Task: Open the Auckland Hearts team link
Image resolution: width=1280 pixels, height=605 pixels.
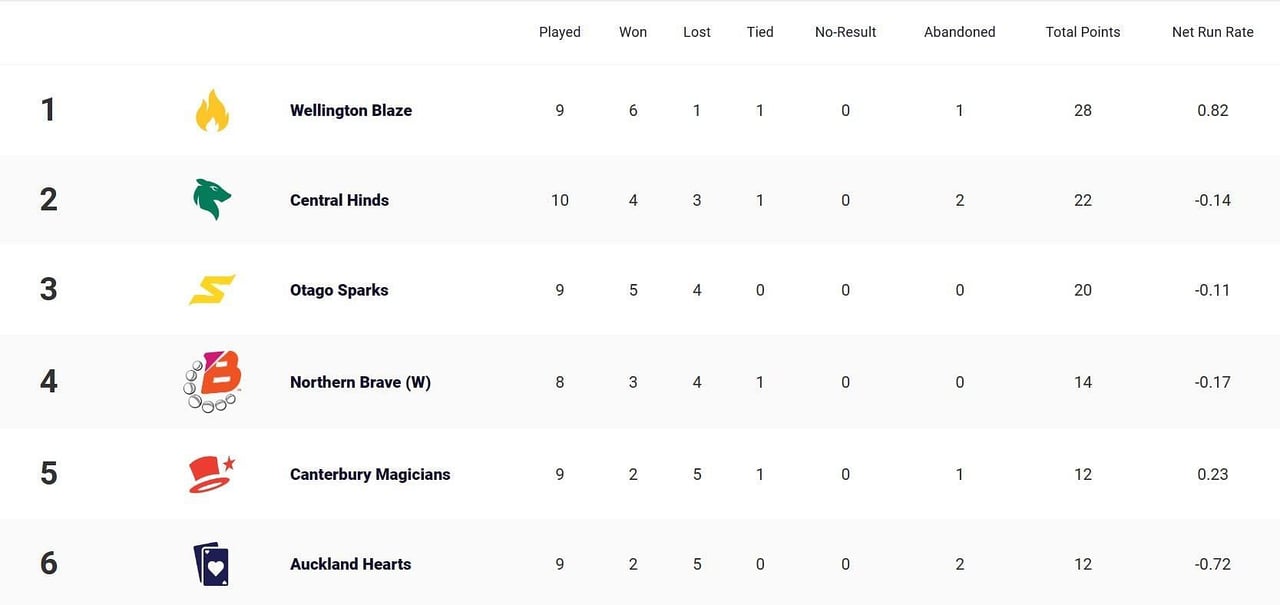Action: pyautogui.click(x=350, y=564)
